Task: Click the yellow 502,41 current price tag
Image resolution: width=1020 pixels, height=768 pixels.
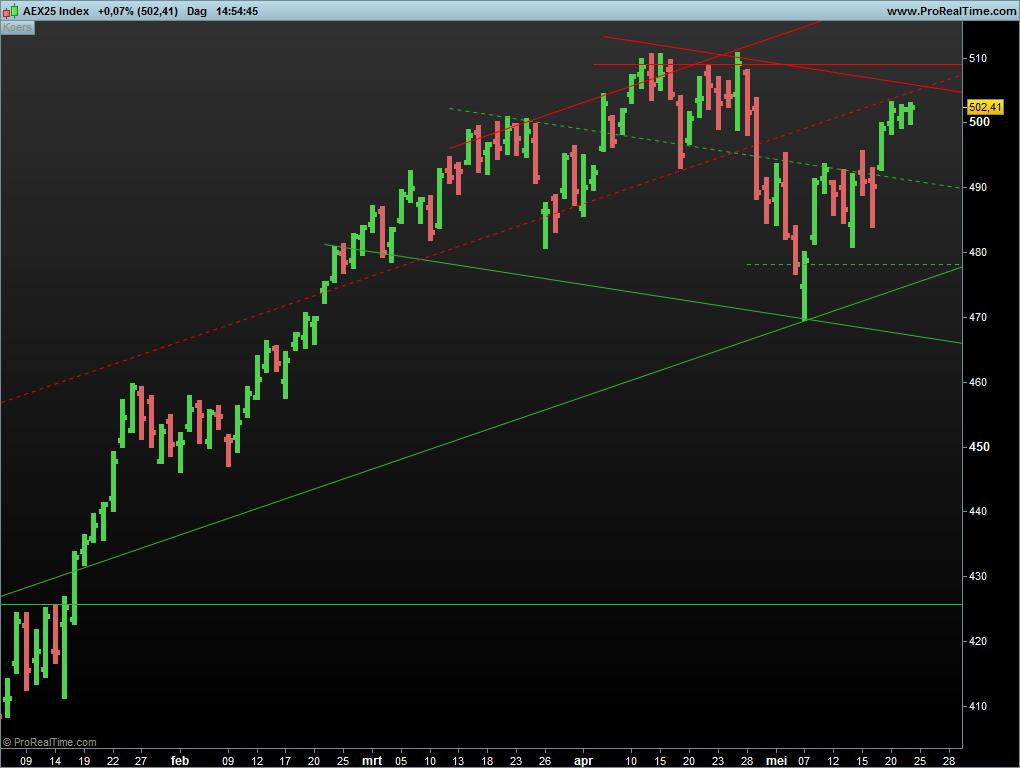Action: point(985,107)
